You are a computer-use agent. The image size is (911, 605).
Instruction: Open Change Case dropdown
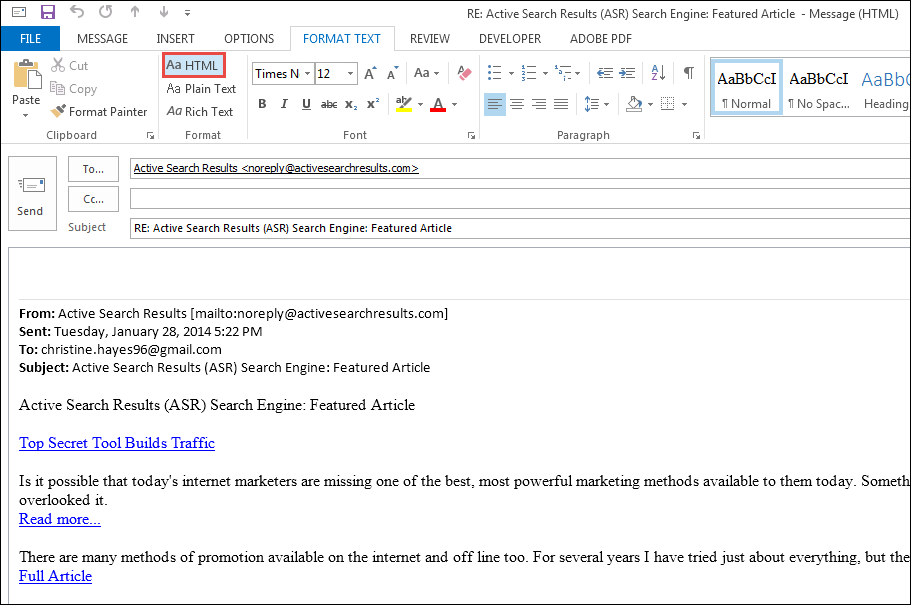426,73
